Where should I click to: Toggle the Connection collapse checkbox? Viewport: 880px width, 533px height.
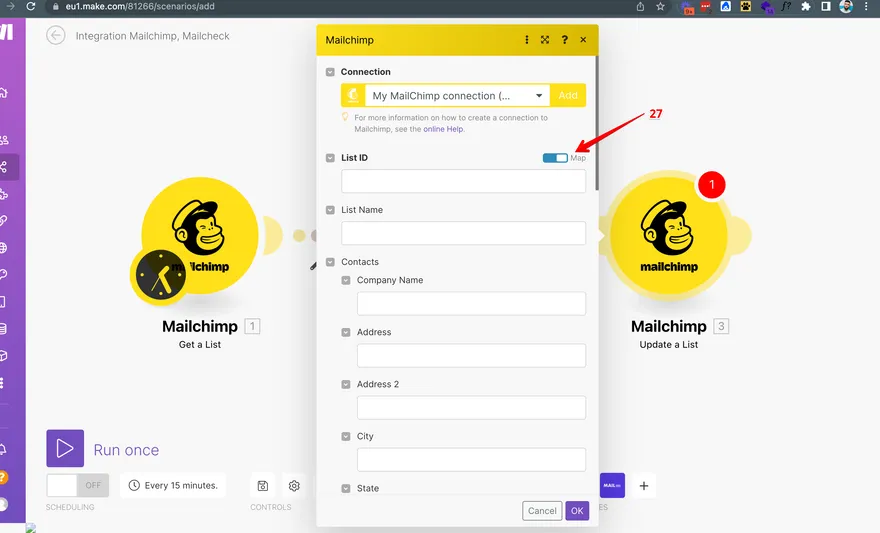[330, 72]
